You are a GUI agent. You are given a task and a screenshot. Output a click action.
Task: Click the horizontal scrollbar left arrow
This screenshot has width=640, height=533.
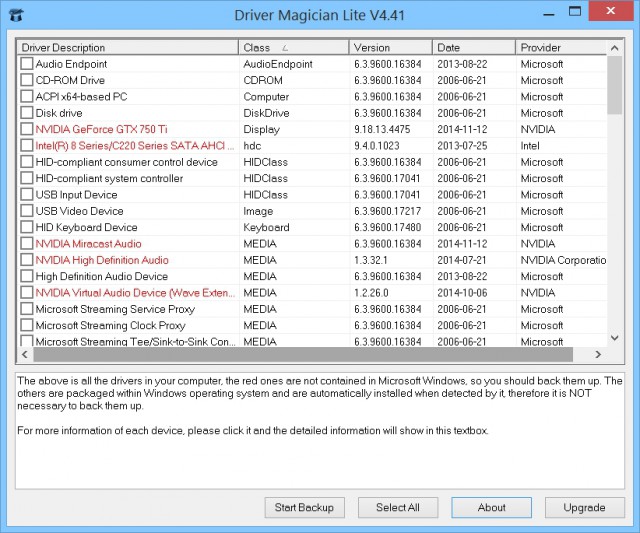tap(25, 354)
